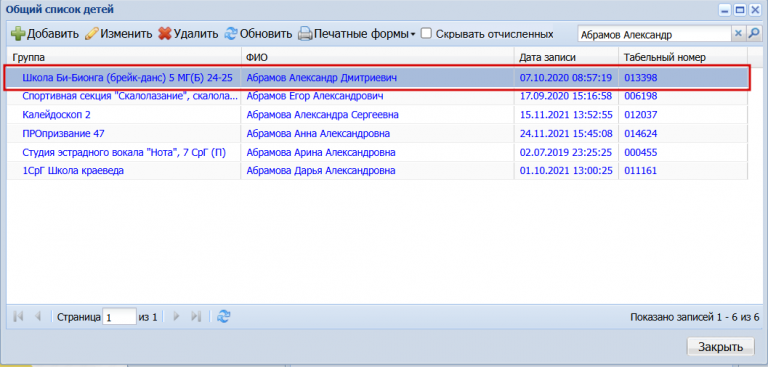Click the tab number 012037
This screenshot has width=768, height=367.
click(x=683, y=115)
